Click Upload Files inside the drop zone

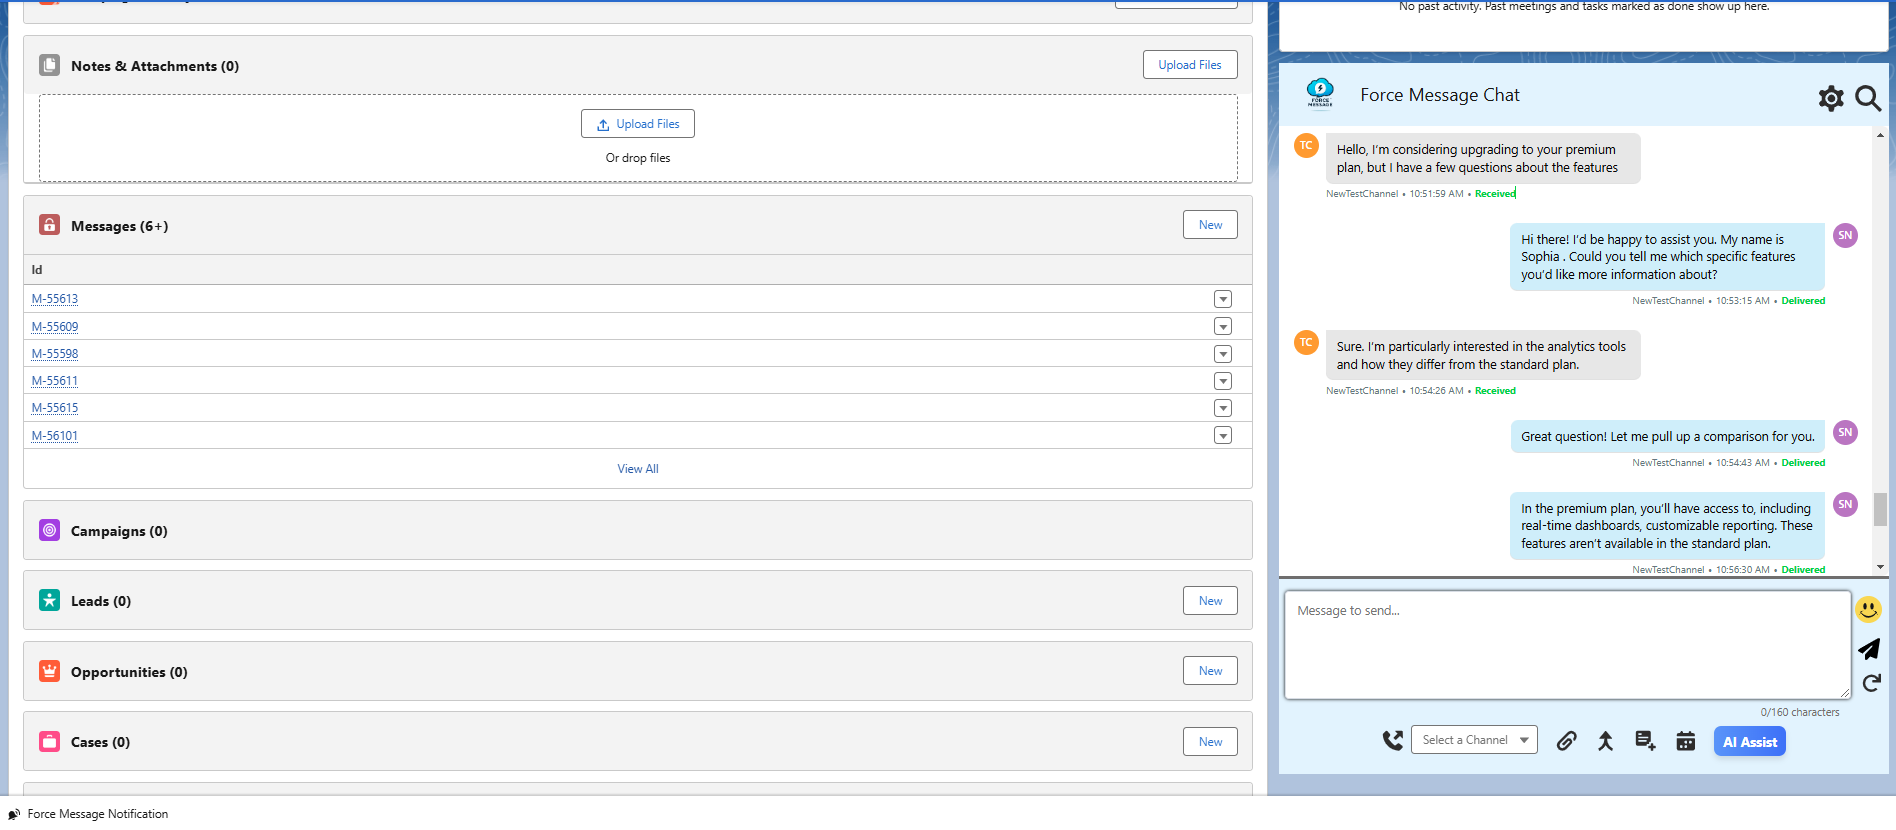click(x=638, y=124)
